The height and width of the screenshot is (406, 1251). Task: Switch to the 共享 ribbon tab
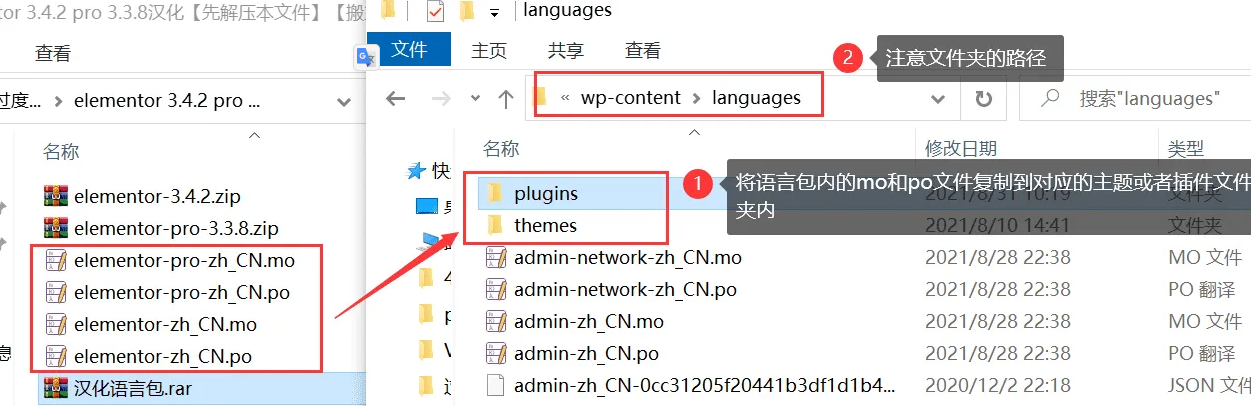[566, 49]
